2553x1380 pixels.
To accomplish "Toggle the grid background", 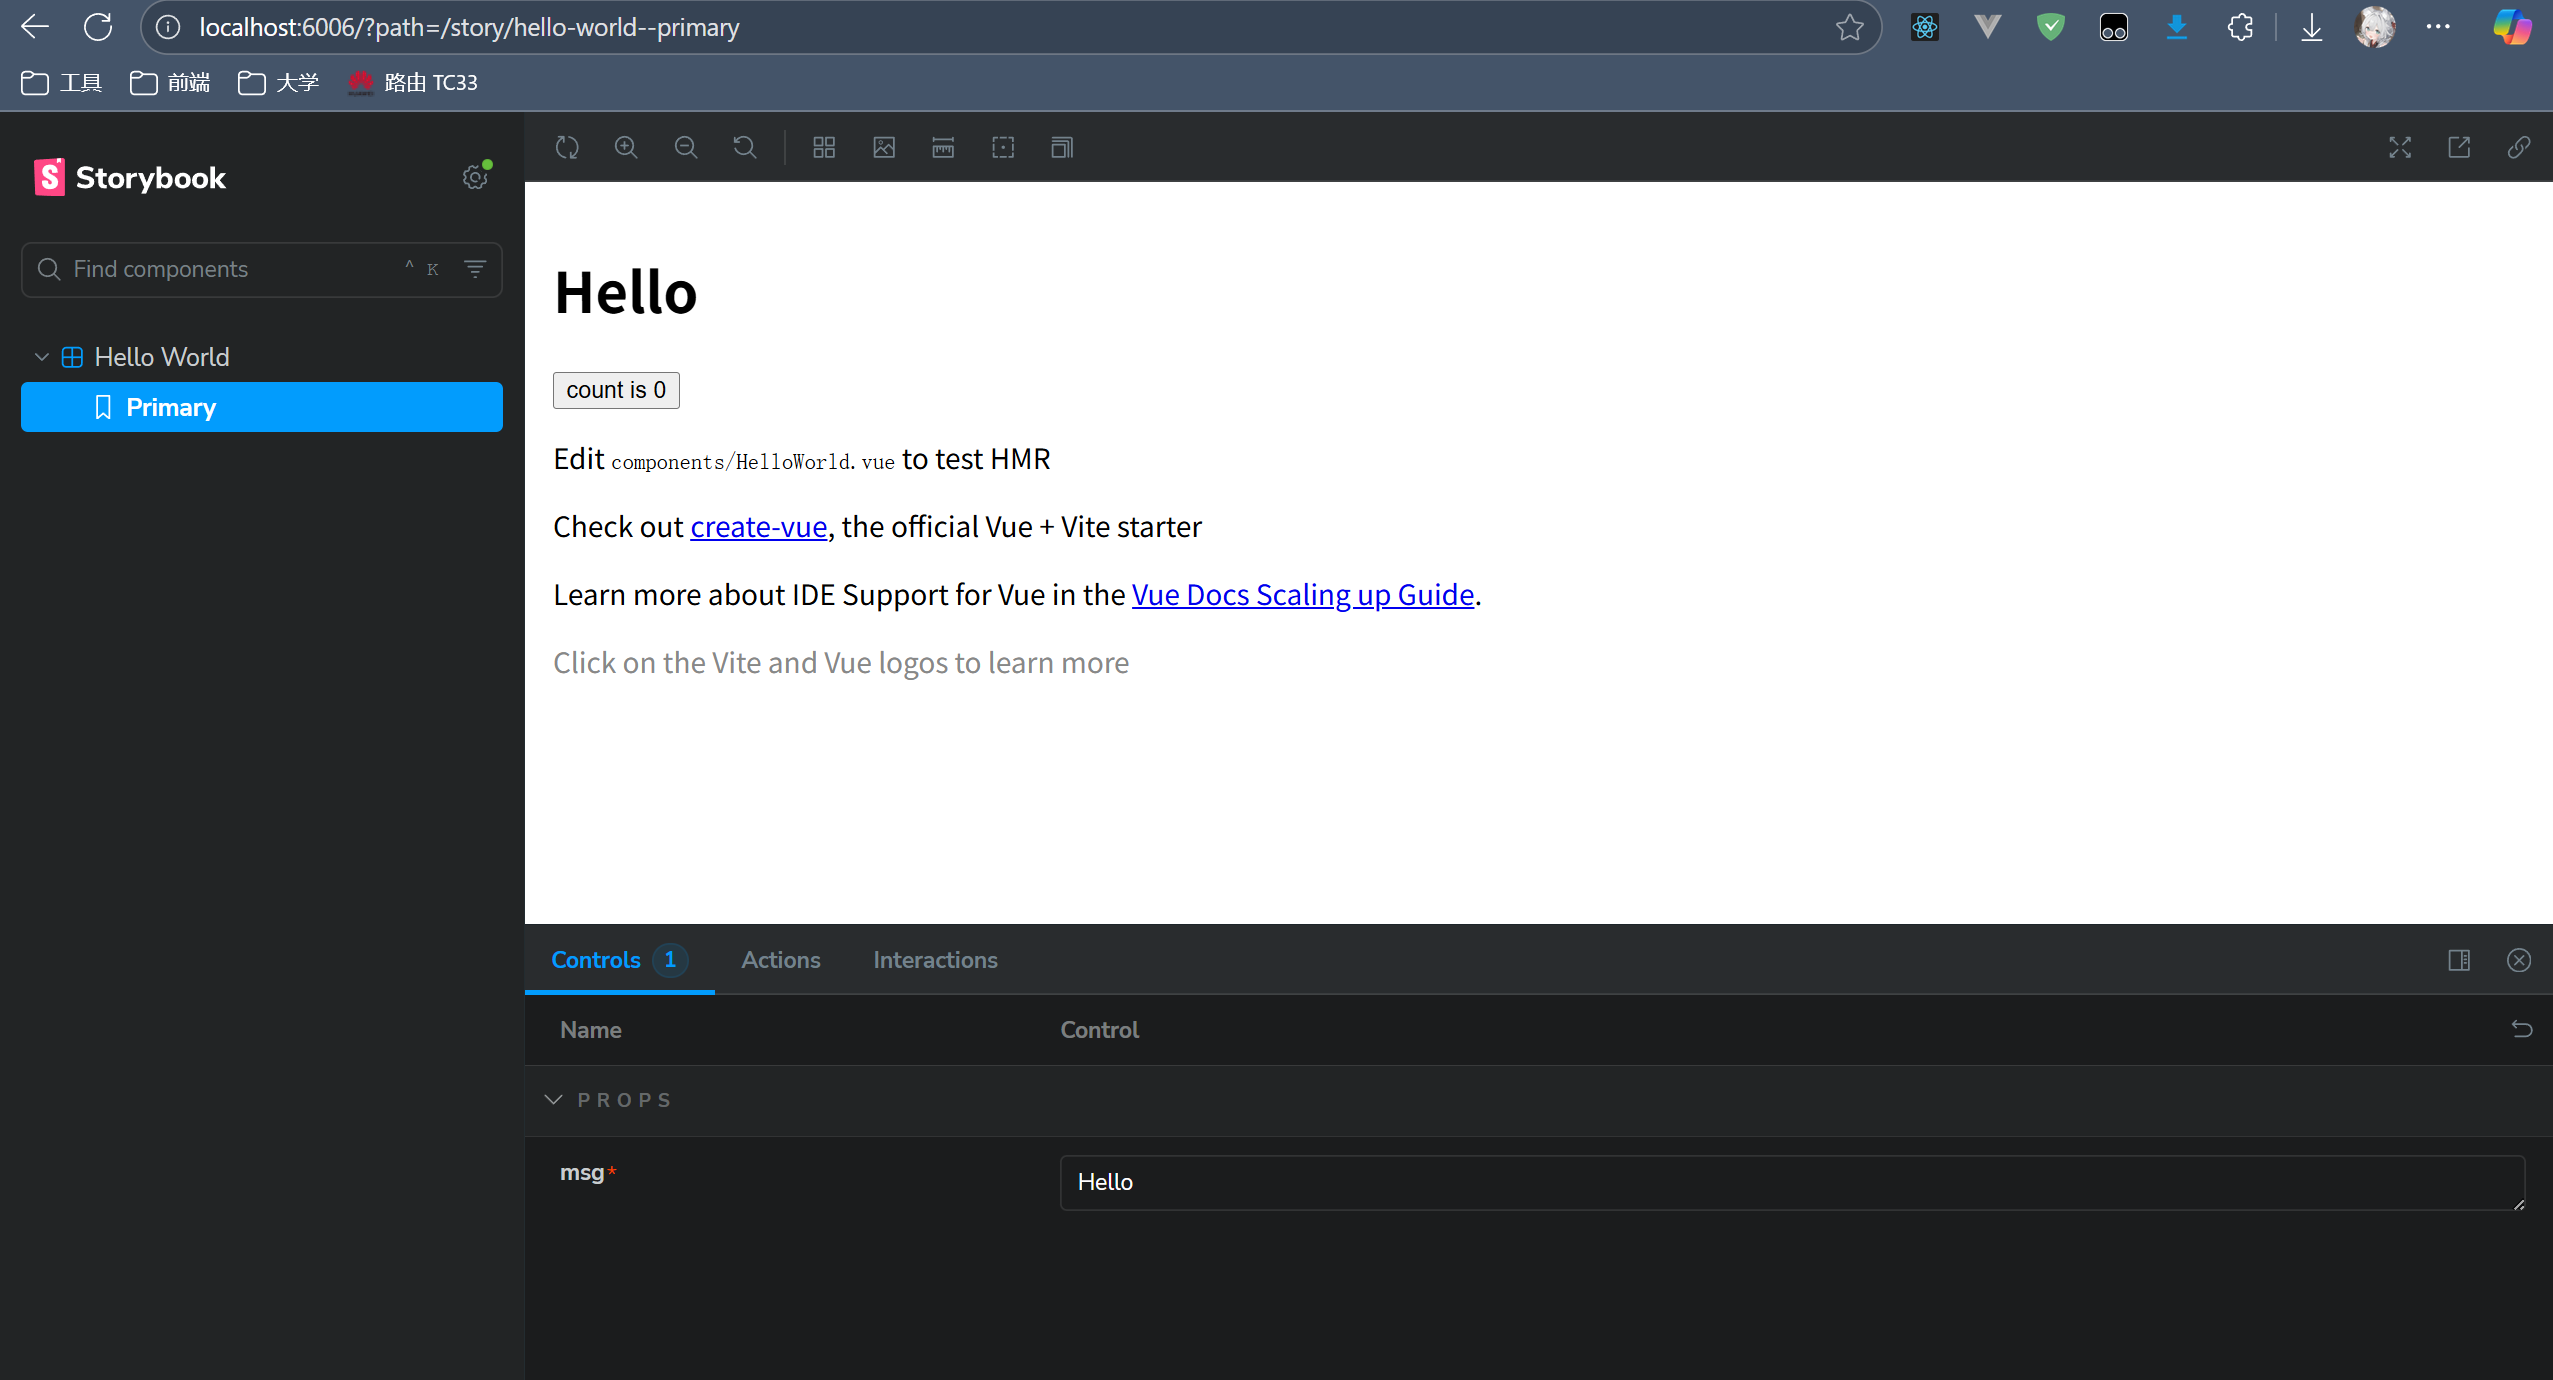I will click(x=824, y=148).
